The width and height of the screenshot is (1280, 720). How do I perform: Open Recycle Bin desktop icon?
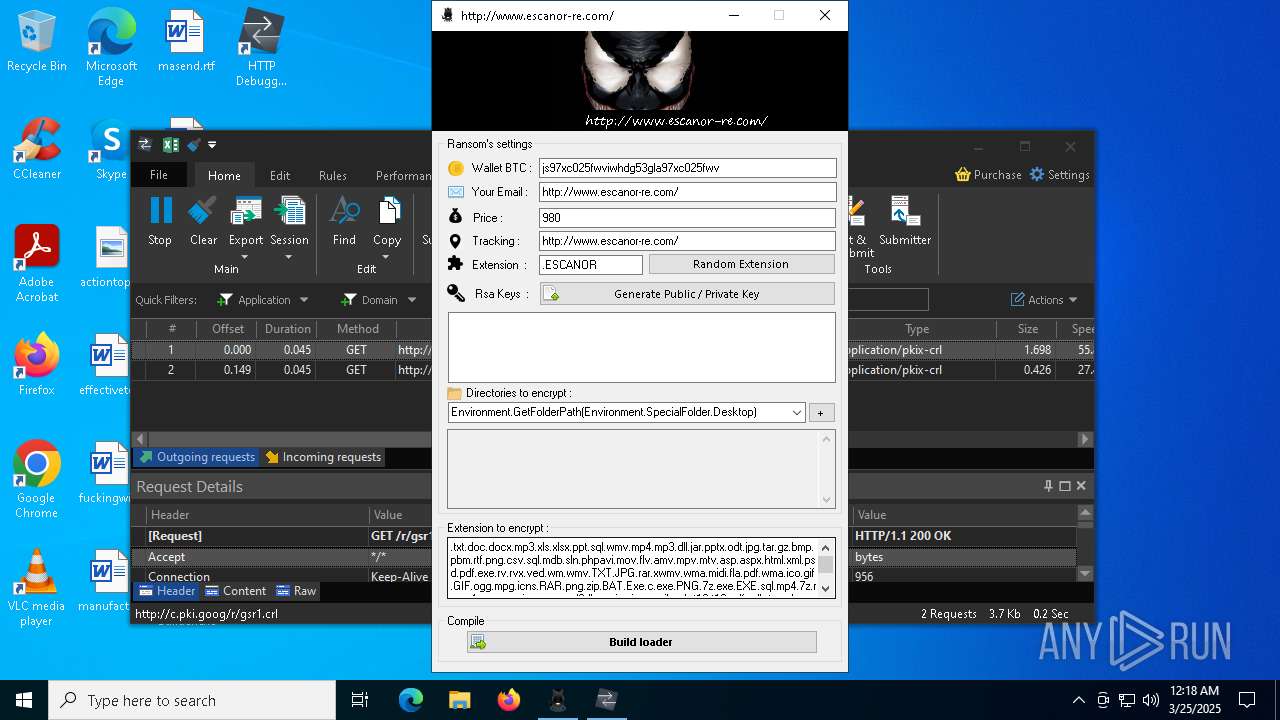pyautogui.click(x=37, y=41)
